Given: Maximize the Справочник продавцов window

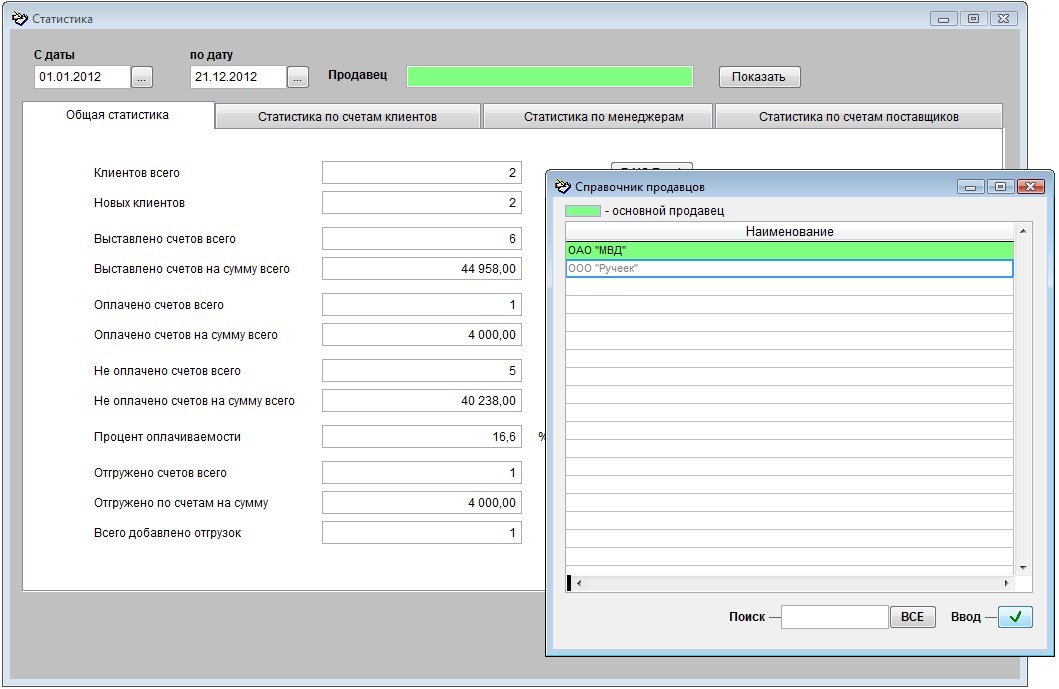Looking at the screenshot, I should pos(999,187).
